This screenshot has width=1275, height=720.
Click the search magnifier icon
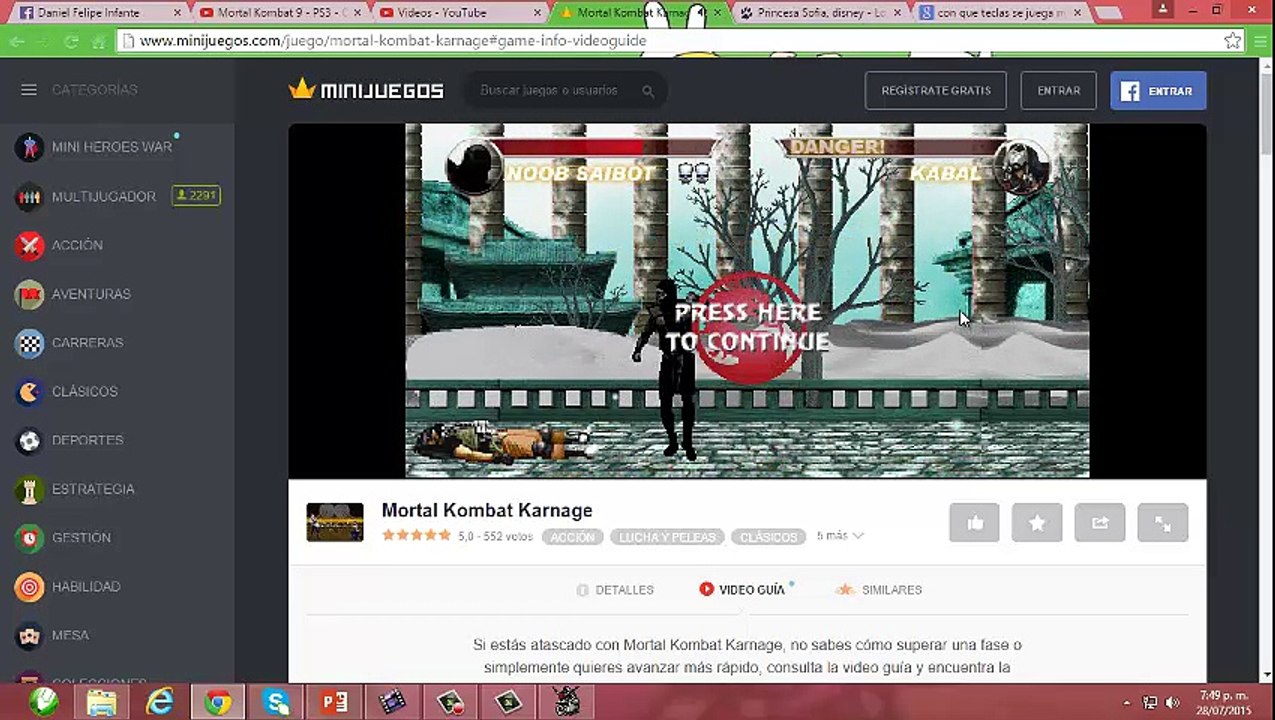coord(648,91)
